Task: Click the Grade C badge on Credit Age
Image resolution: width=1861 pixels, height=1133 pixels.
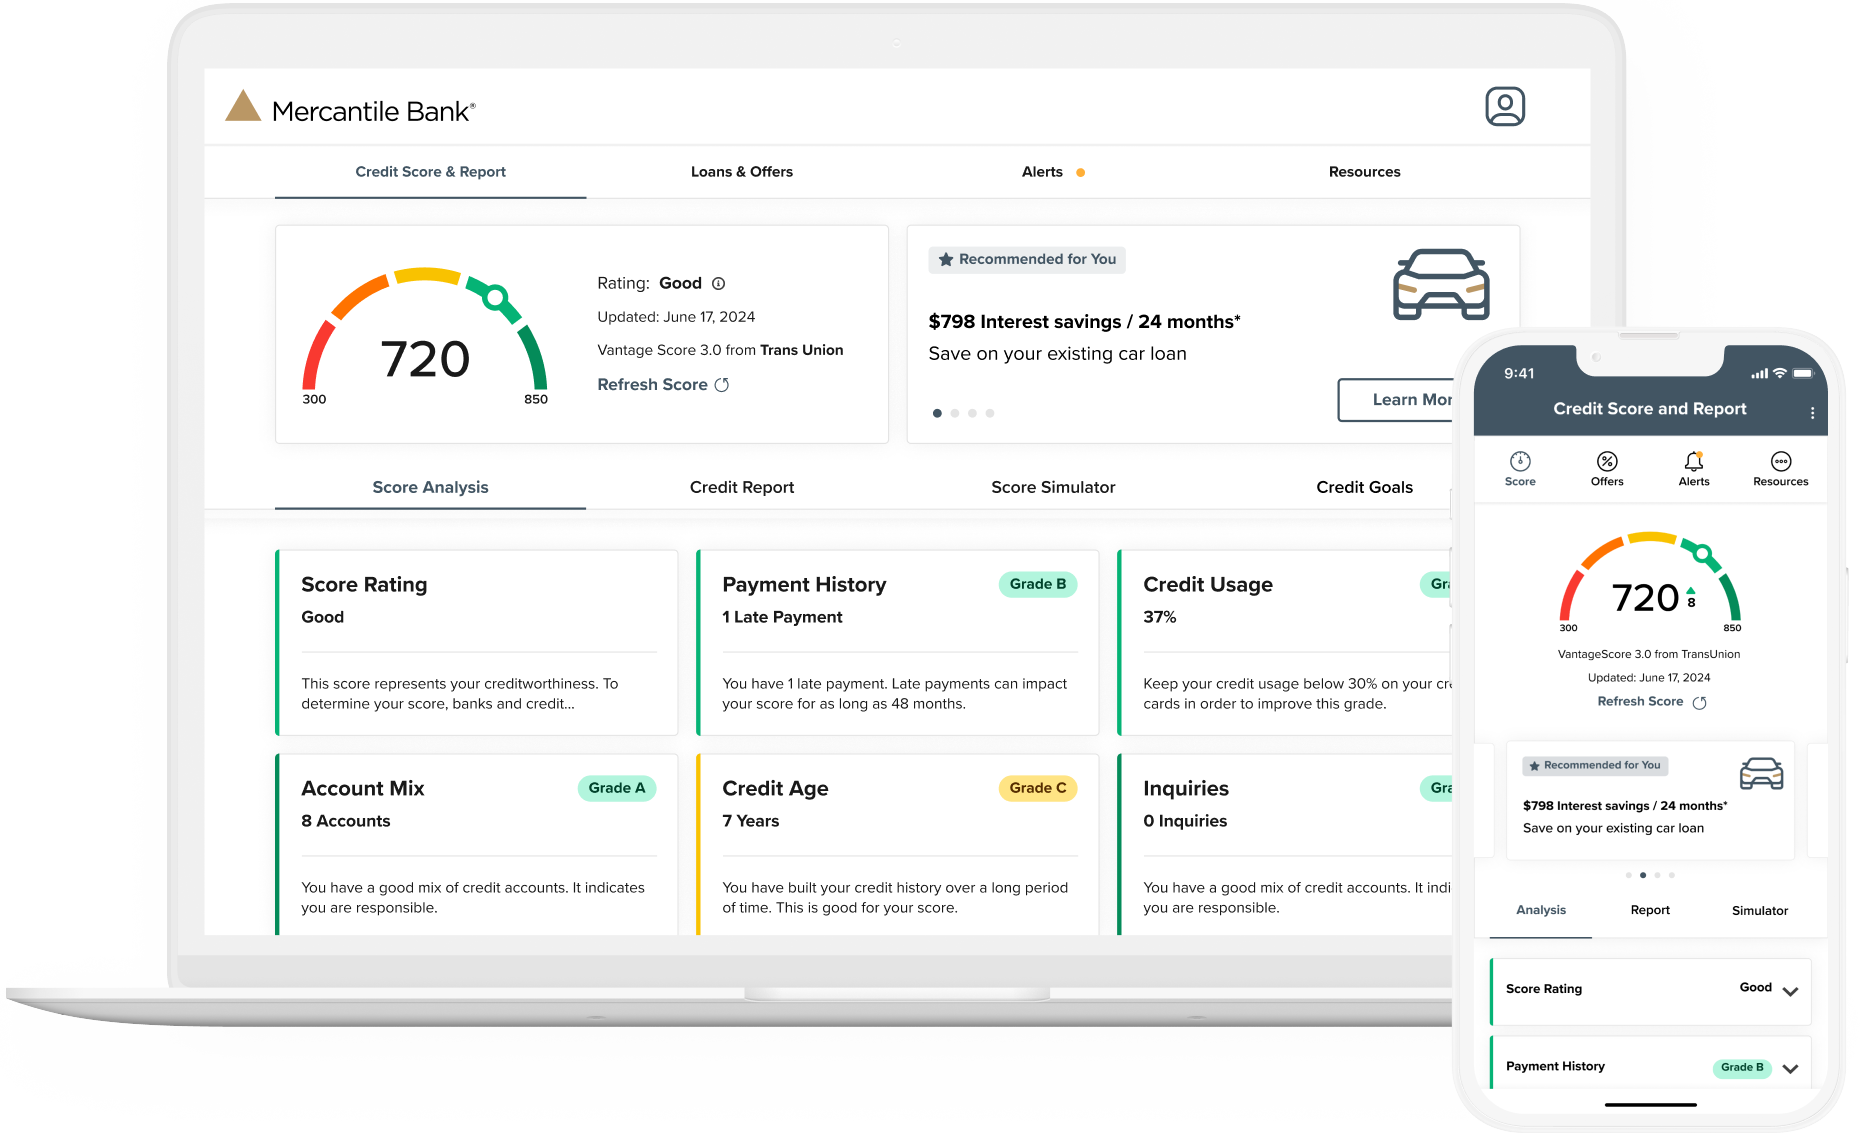Action: 1037,788
